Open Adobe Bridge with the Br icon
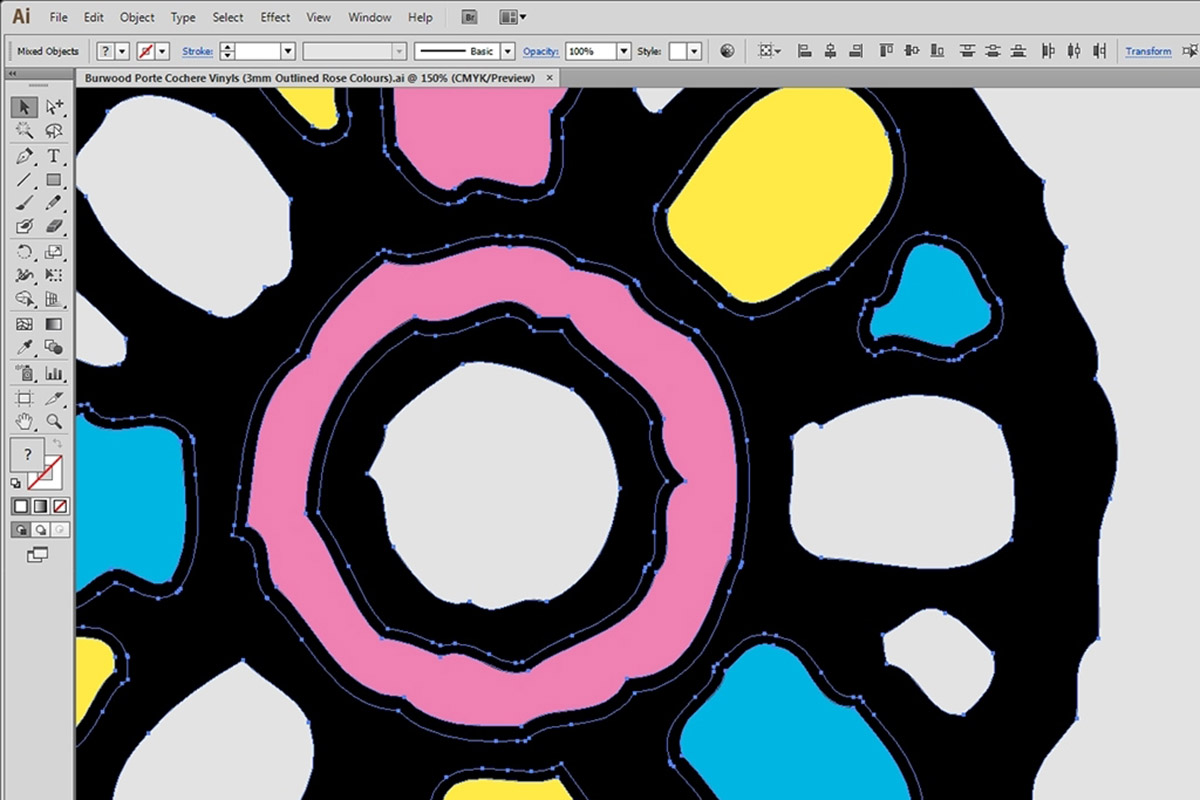The image size is (1200, 800). click(x=470, y=17)
